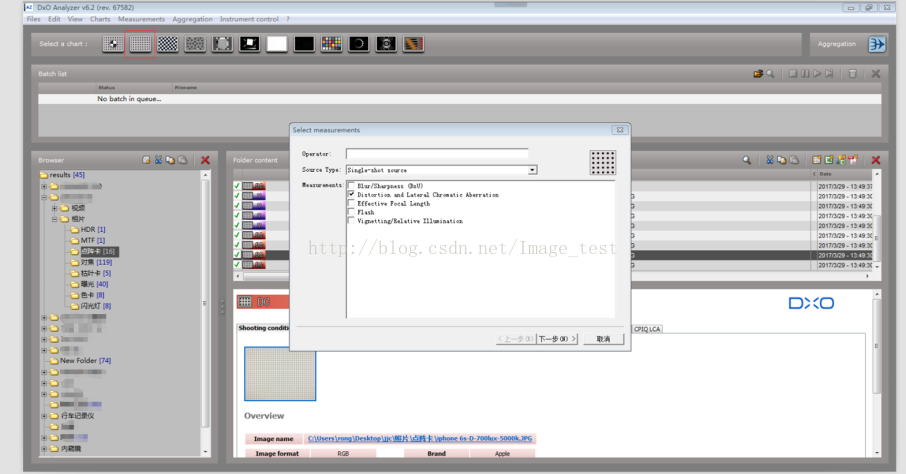906x474 pixels.
Task: Pause the batch queue
Action: (x=805, y=74)
